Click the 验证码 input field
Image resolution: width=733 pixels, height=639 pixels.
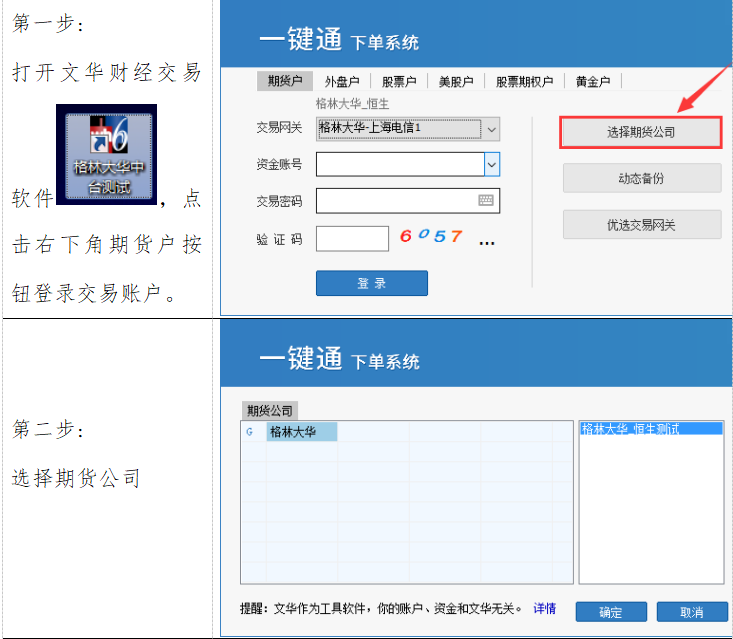point(352,238)
